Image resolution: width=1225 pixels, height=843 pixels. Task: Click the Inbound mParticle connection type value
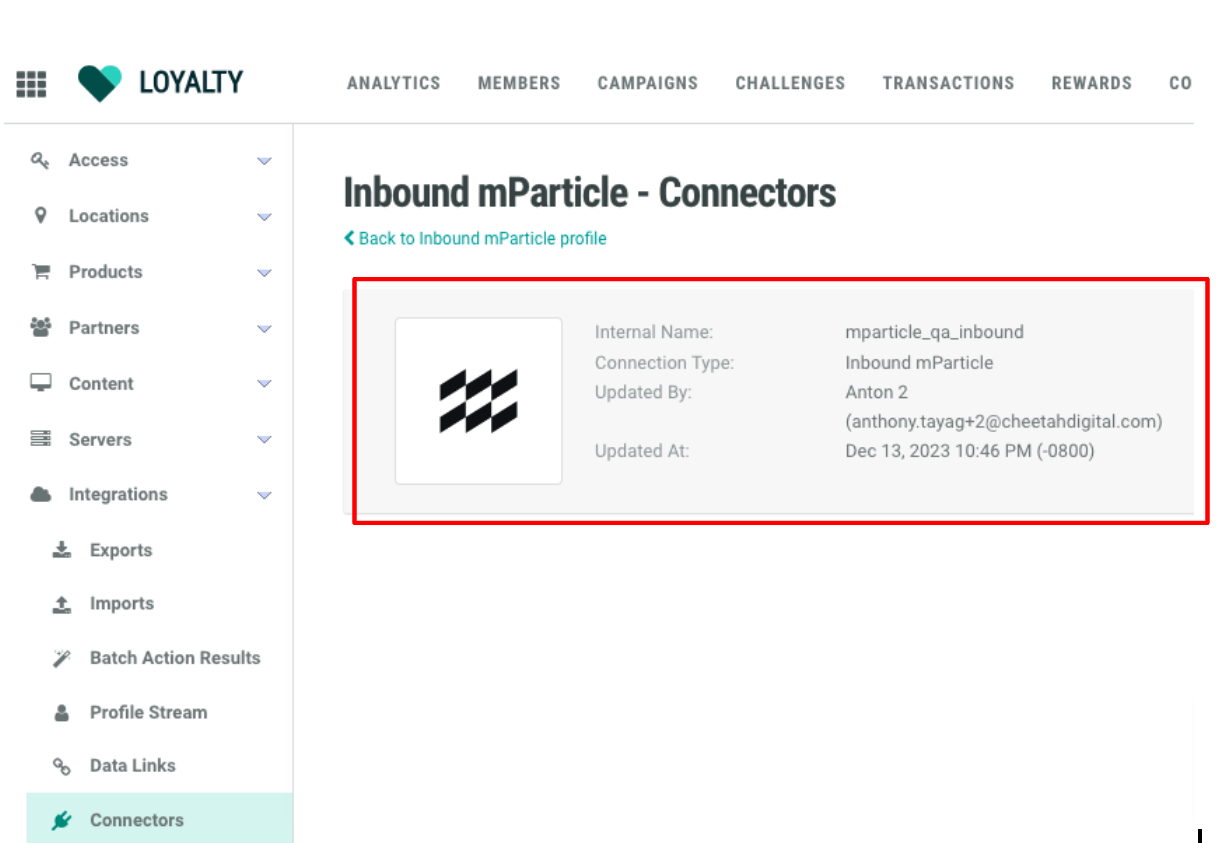[919, 363]
